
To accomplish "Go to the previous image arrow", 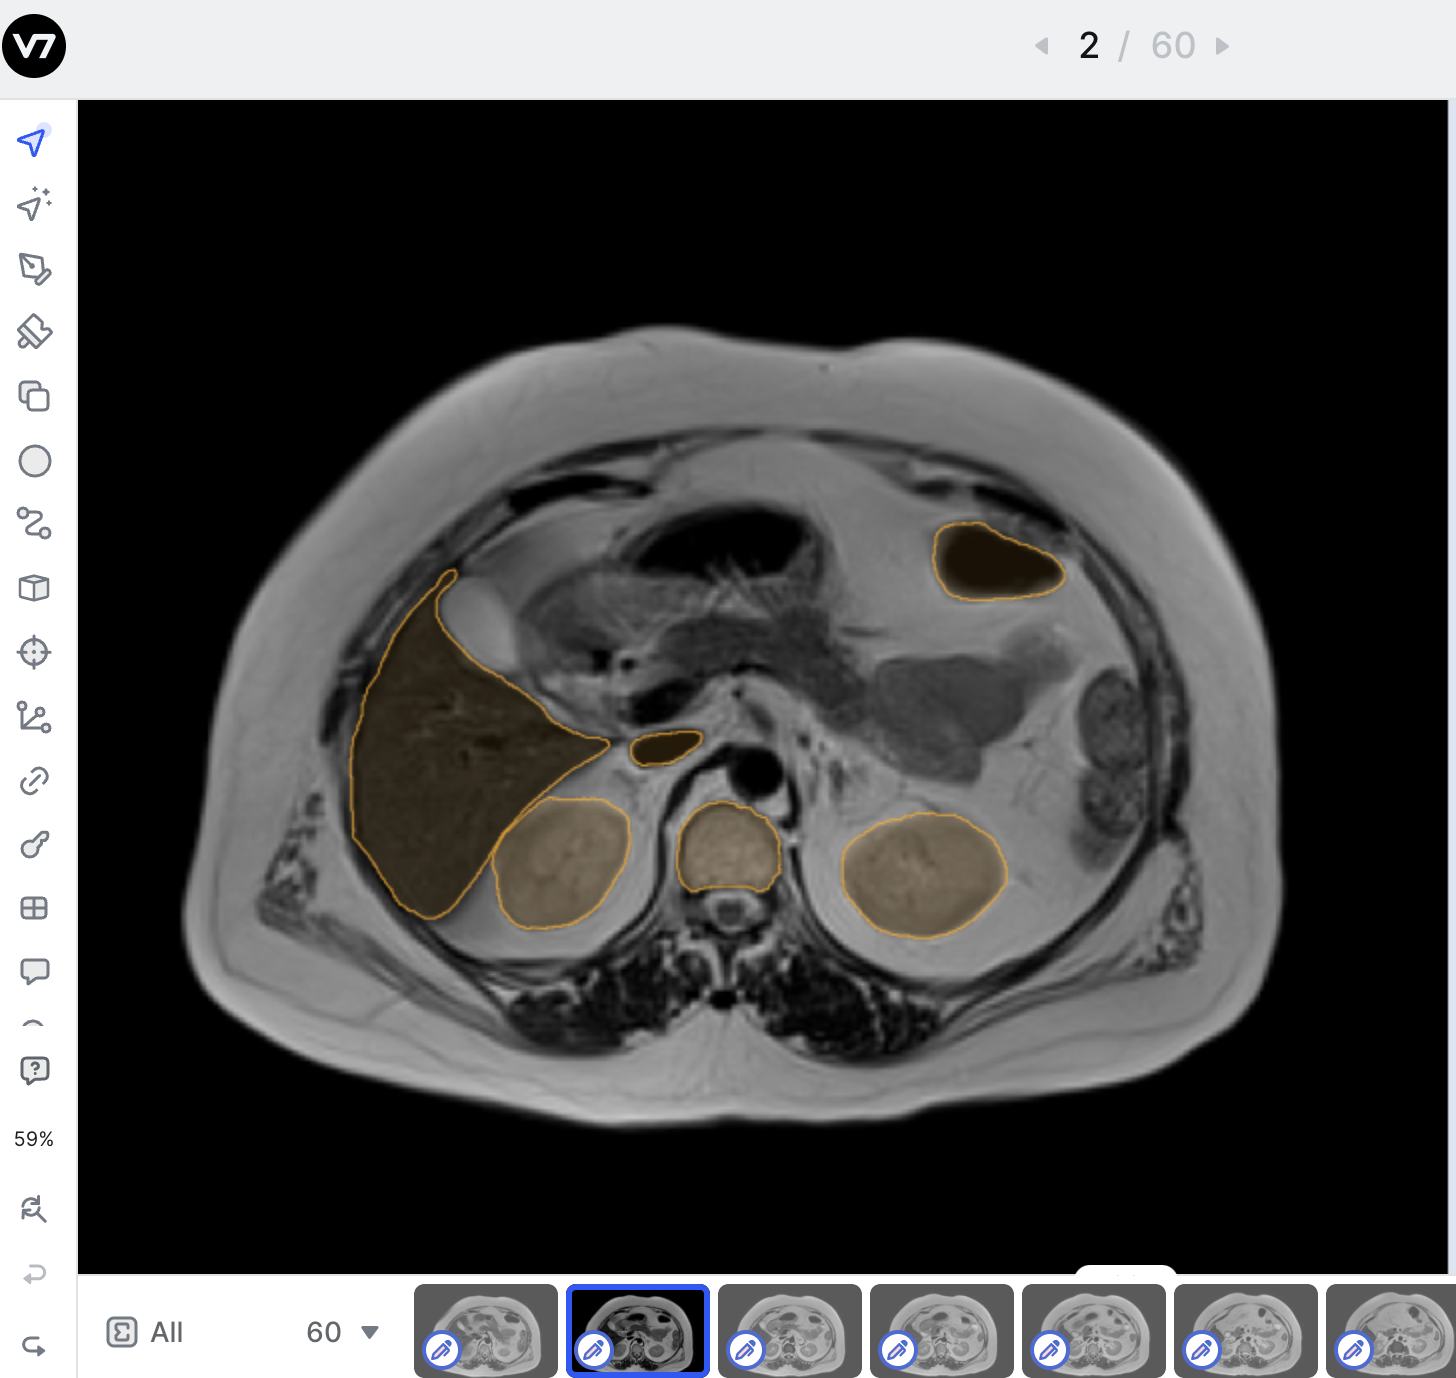I will point(1042,46).
